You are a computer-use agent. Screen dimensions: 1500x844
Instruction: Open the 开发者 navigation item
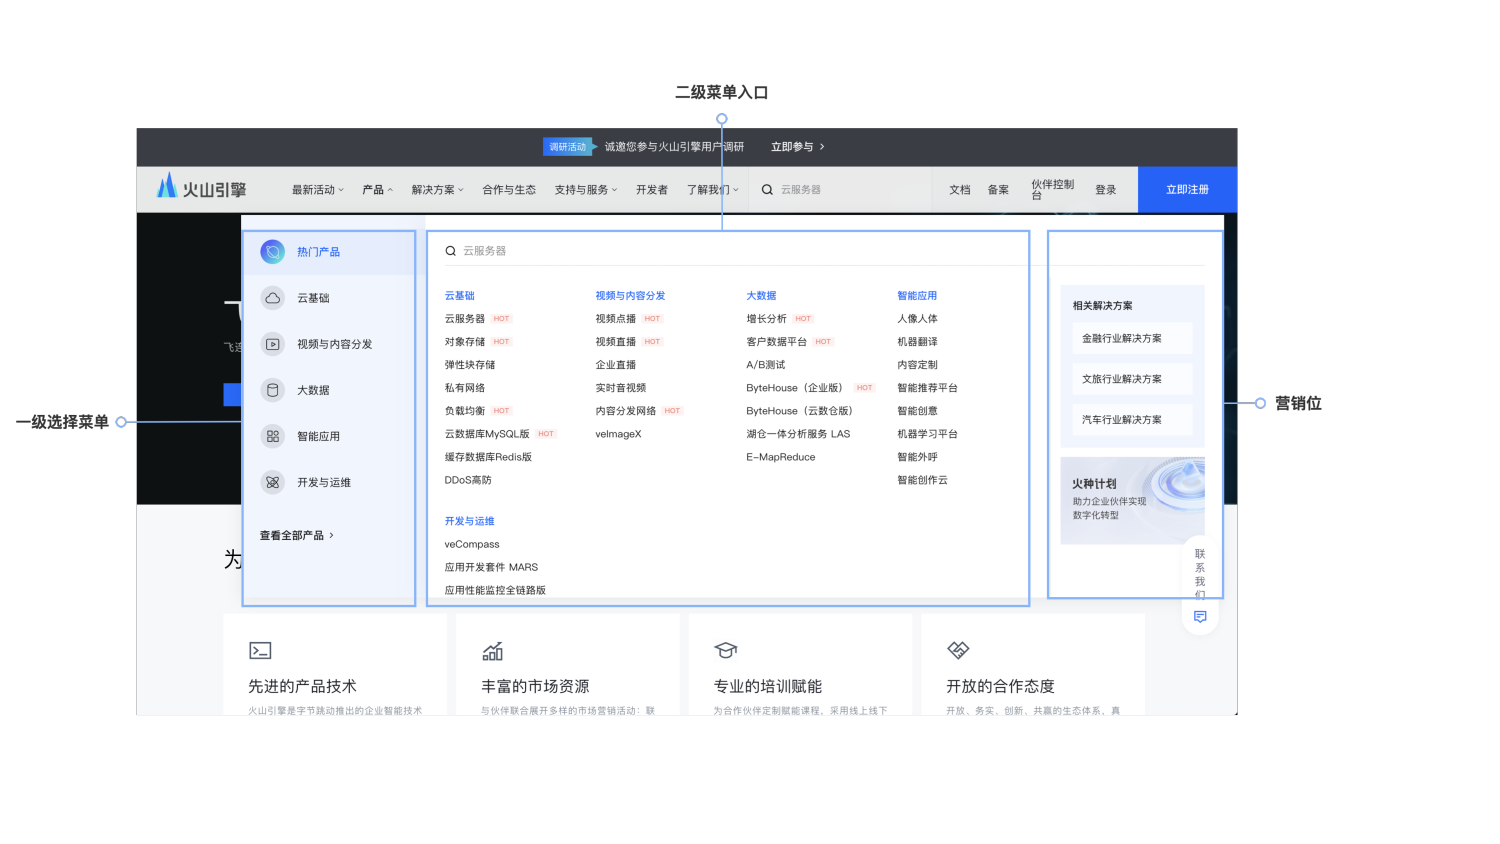[x=652, y=190]
